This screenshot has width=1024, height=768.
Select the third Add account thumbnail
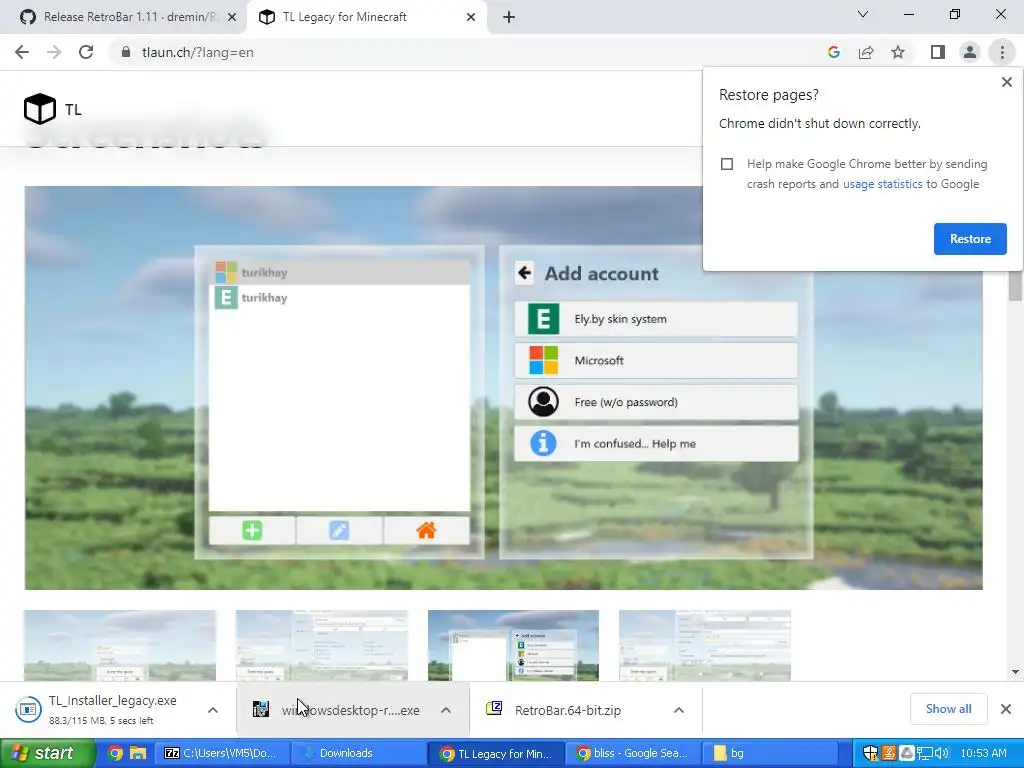[513, 645]
